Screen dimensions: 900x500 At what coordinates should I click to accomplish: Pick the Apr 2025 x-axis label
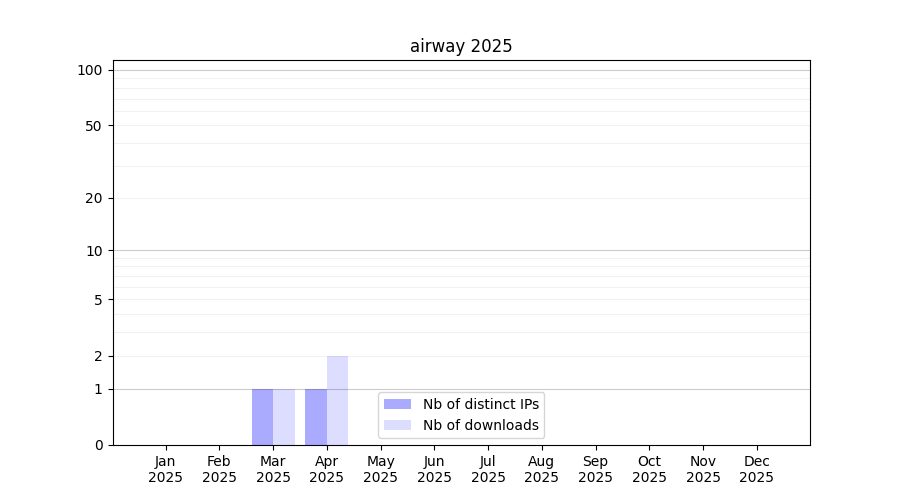coord(327,469)
